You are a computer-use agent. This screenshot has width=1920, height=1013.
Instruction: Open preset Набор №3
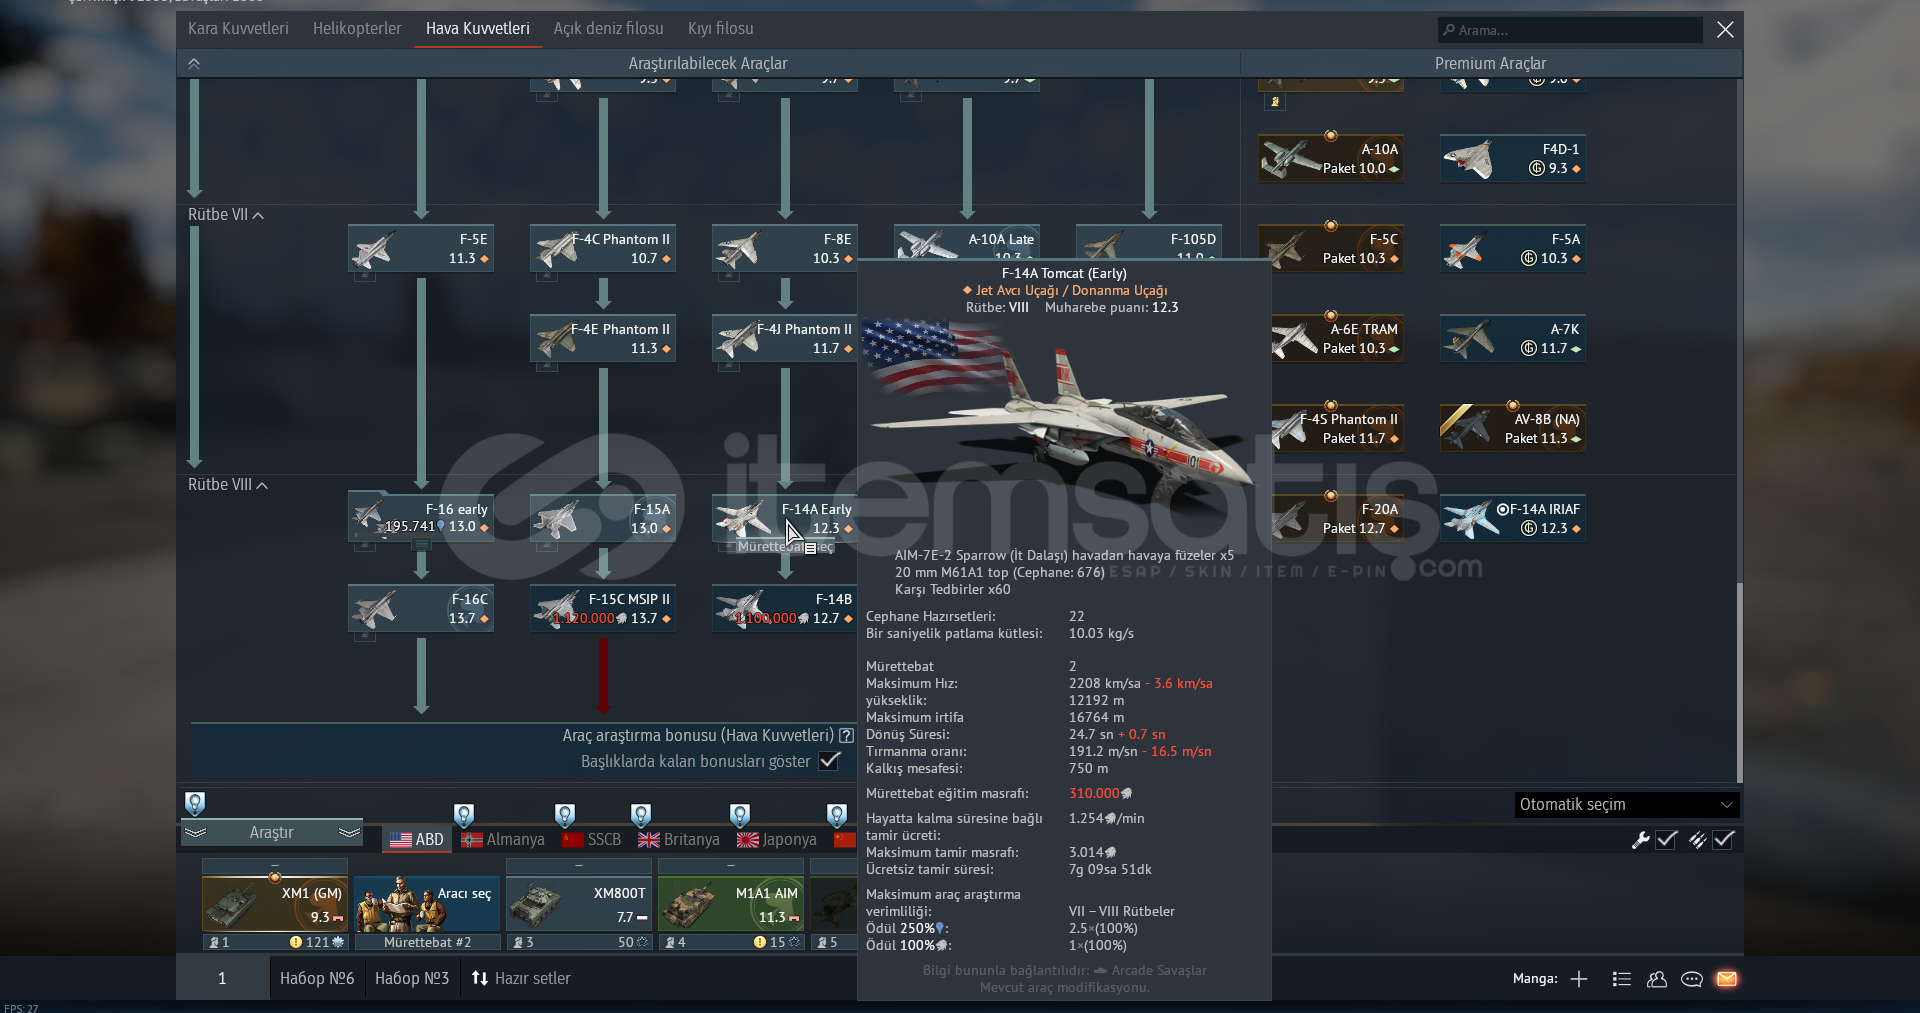(412, 978)
